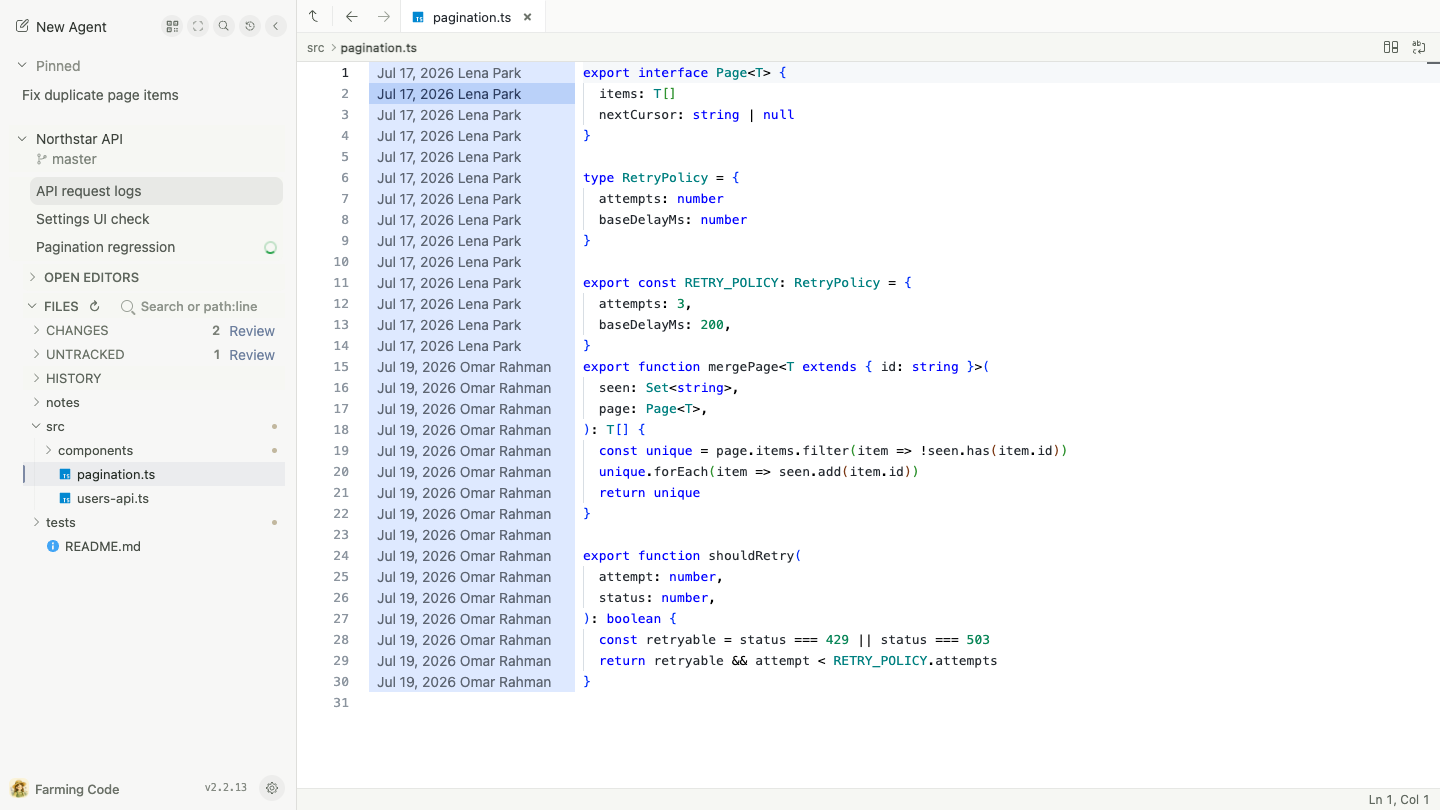Click the modified dot beside components folder
This screenshot has width=1440, height=810.
[x=274, y=451]
